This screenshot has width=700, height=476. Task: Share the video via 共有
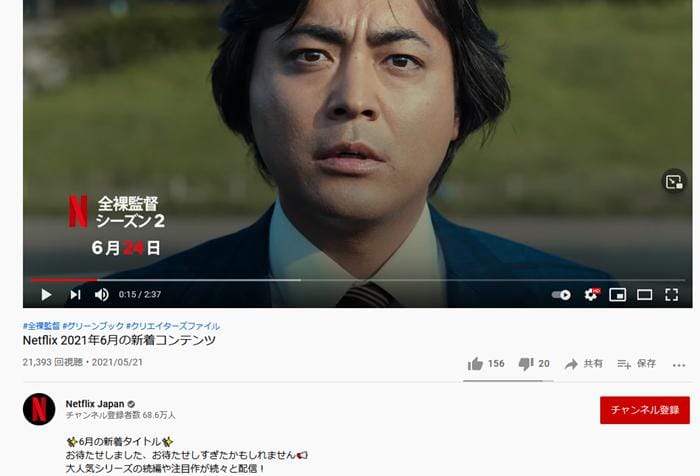coord(583,364)
